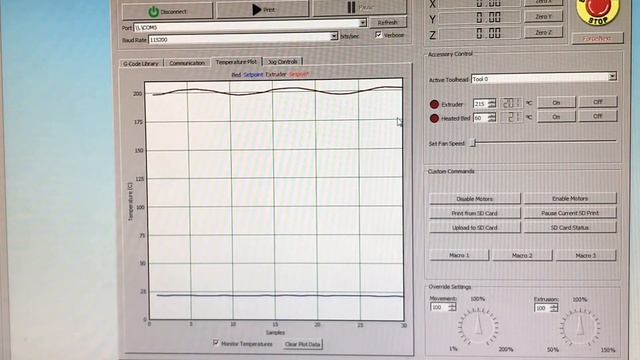640x360 pixels.
Task: Click the Set Fan Speed slider handle
Action: 473,142
